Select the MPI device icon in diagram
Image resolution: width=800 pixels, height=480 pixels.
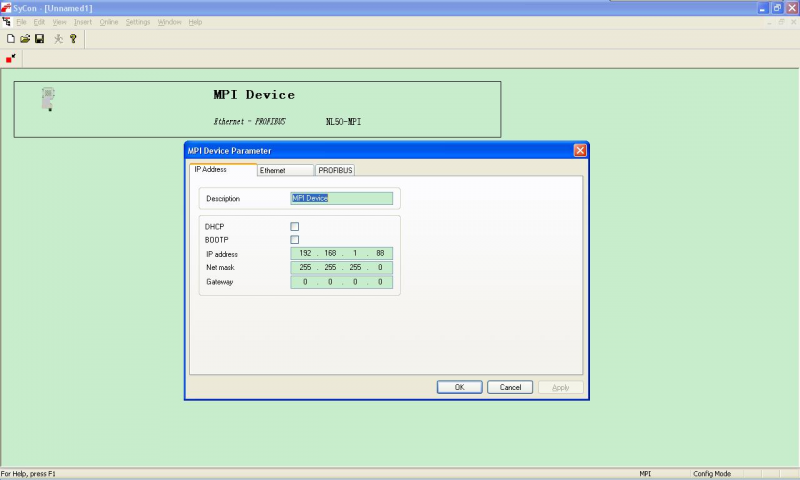pos(48,99)
